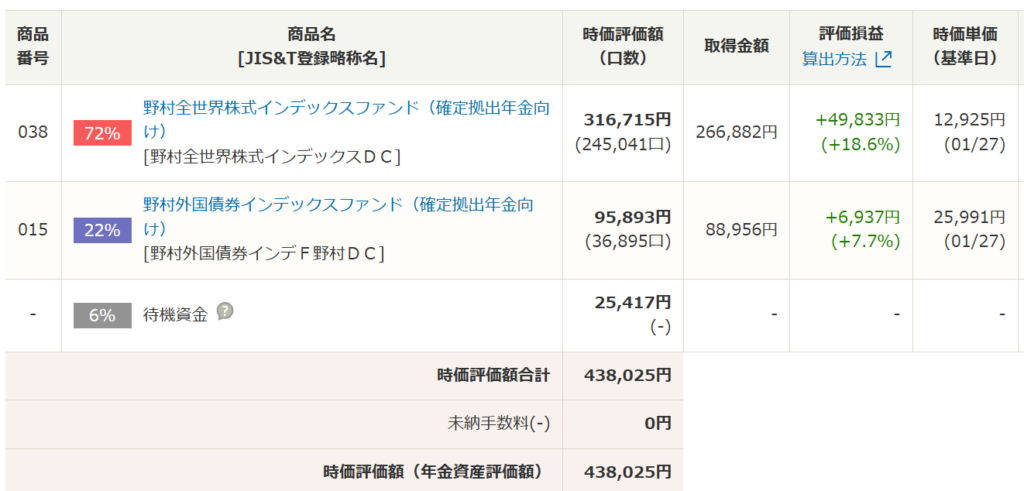Select product number 015 cell
Image resolution: width=1024 pixels, height=491 pixels.
click(x=33, y=229)
